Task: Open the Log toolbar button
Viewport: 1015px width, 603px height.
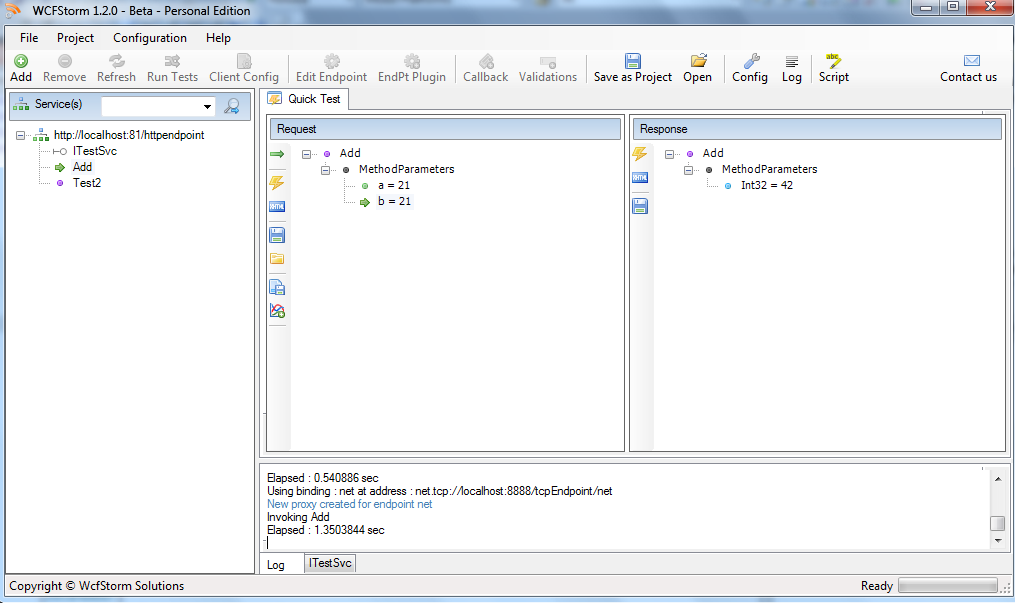Action: coord(792,68)
